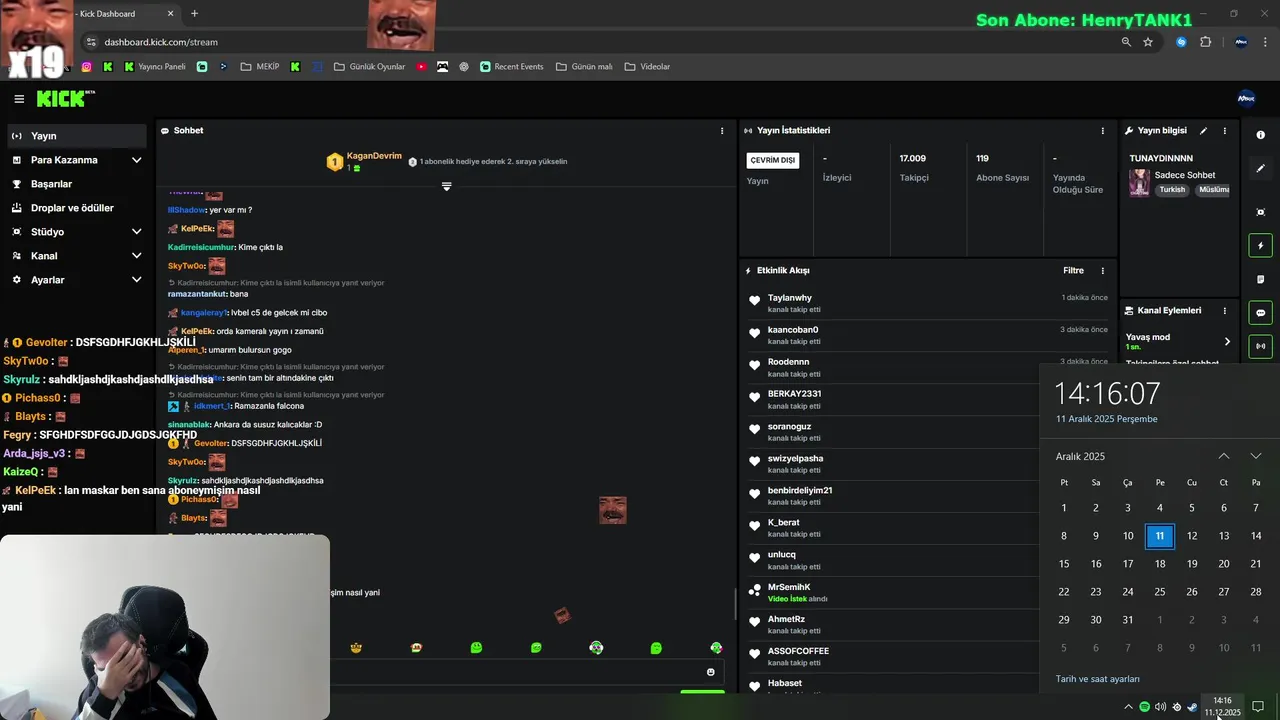Toggle the broadcast signal panel button
Viewport: 1280px width, 720px height.
coord(1260,347)
